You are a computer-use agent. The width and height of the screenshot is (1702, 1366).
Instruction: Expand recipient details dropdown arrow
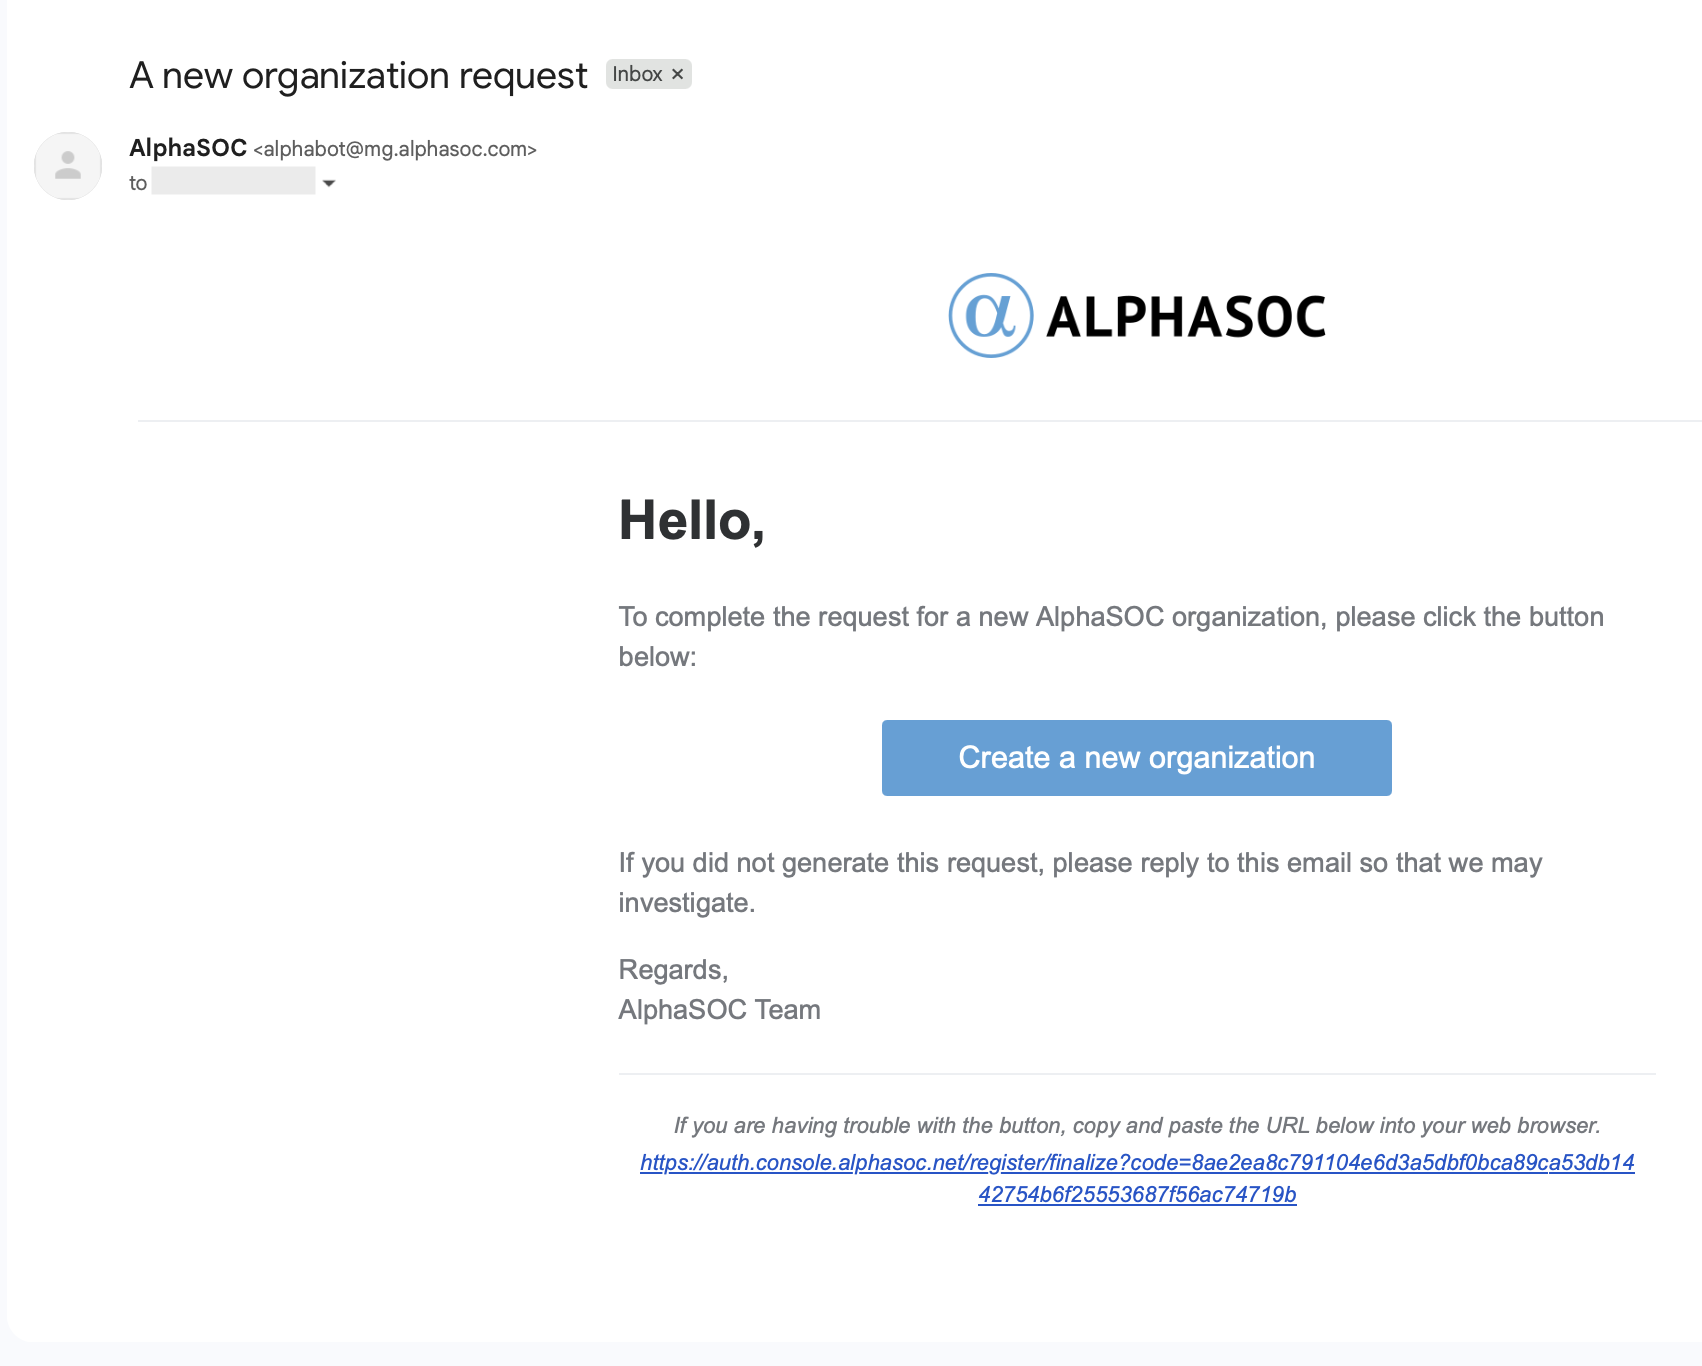(329, 183)
